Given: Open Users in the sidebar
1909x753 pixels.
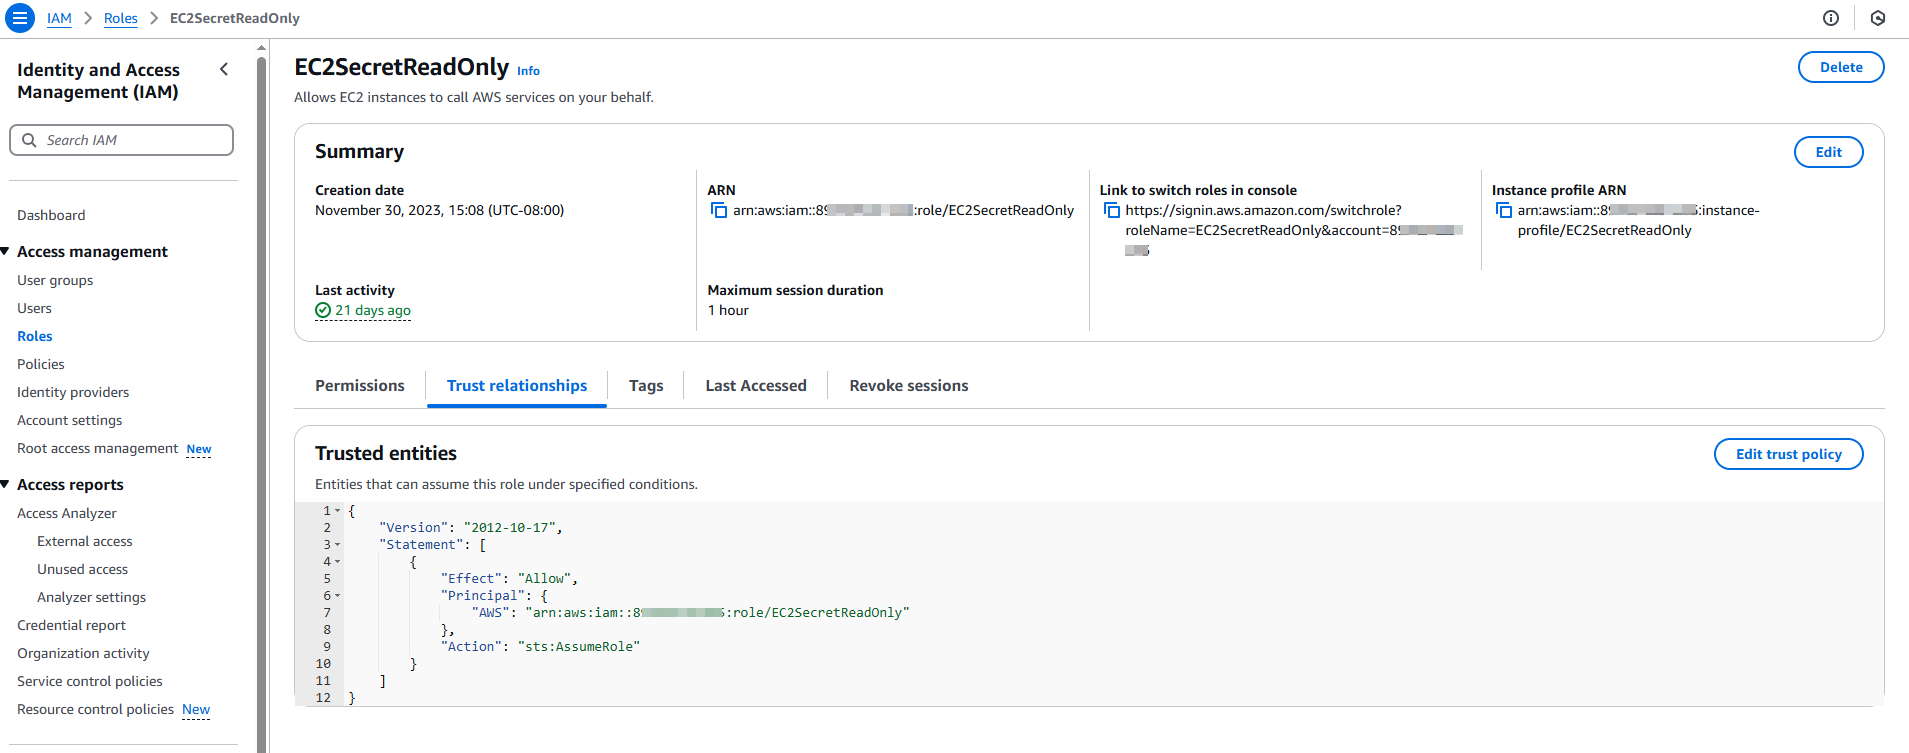Looking at the screenshot, I should [x=34, y=308].
